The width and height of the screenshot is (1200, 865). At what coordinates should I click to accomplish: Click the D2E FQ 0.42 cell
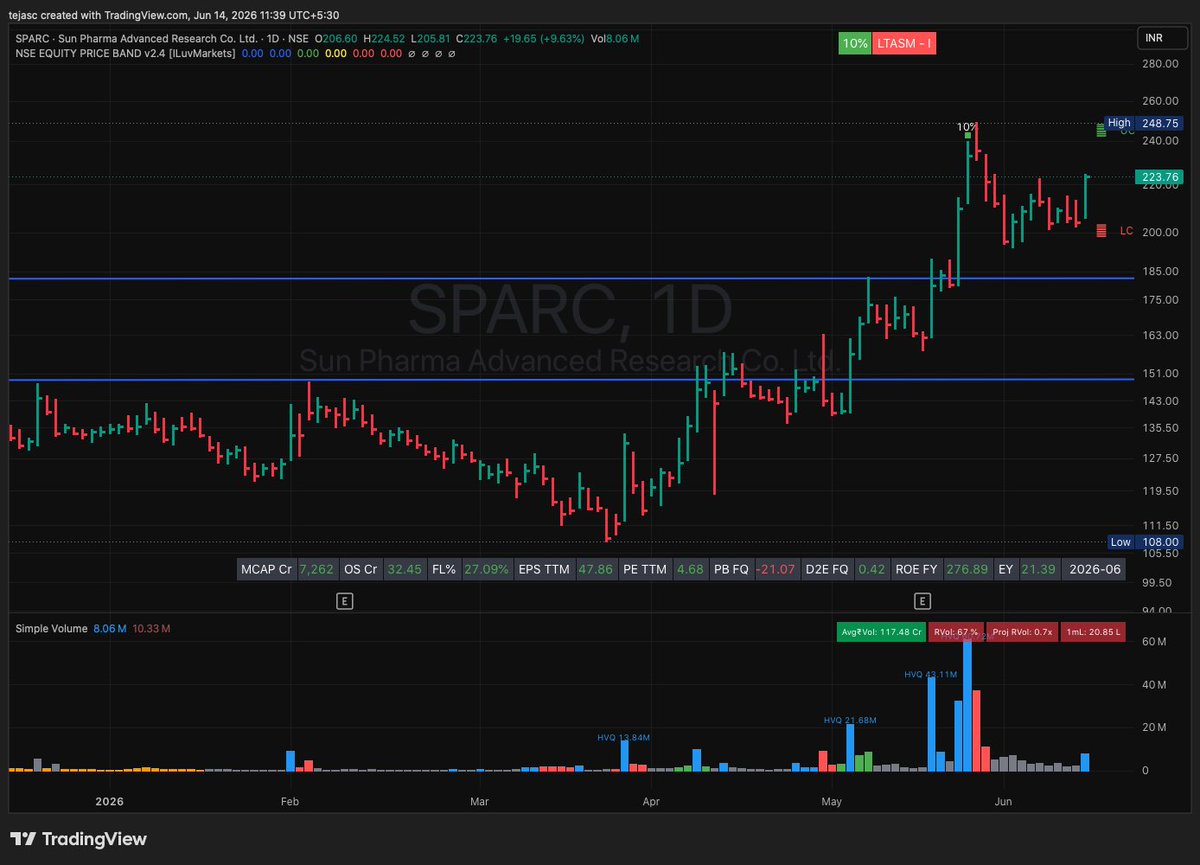(x=846, y=569)
